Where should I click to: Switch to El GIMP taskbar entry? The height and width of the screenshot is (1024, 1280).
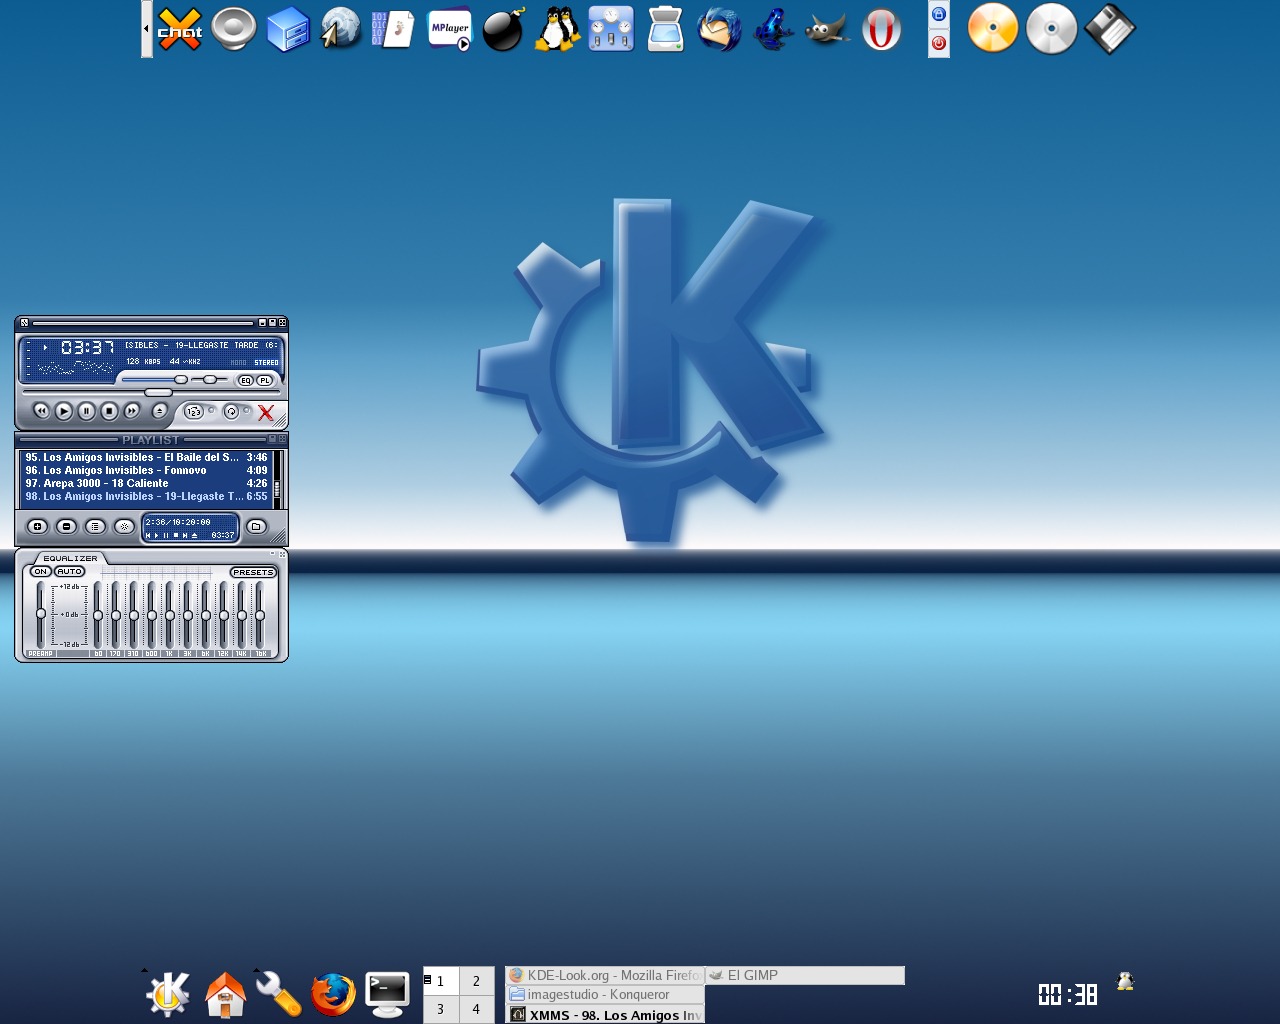tap(805, 975)
